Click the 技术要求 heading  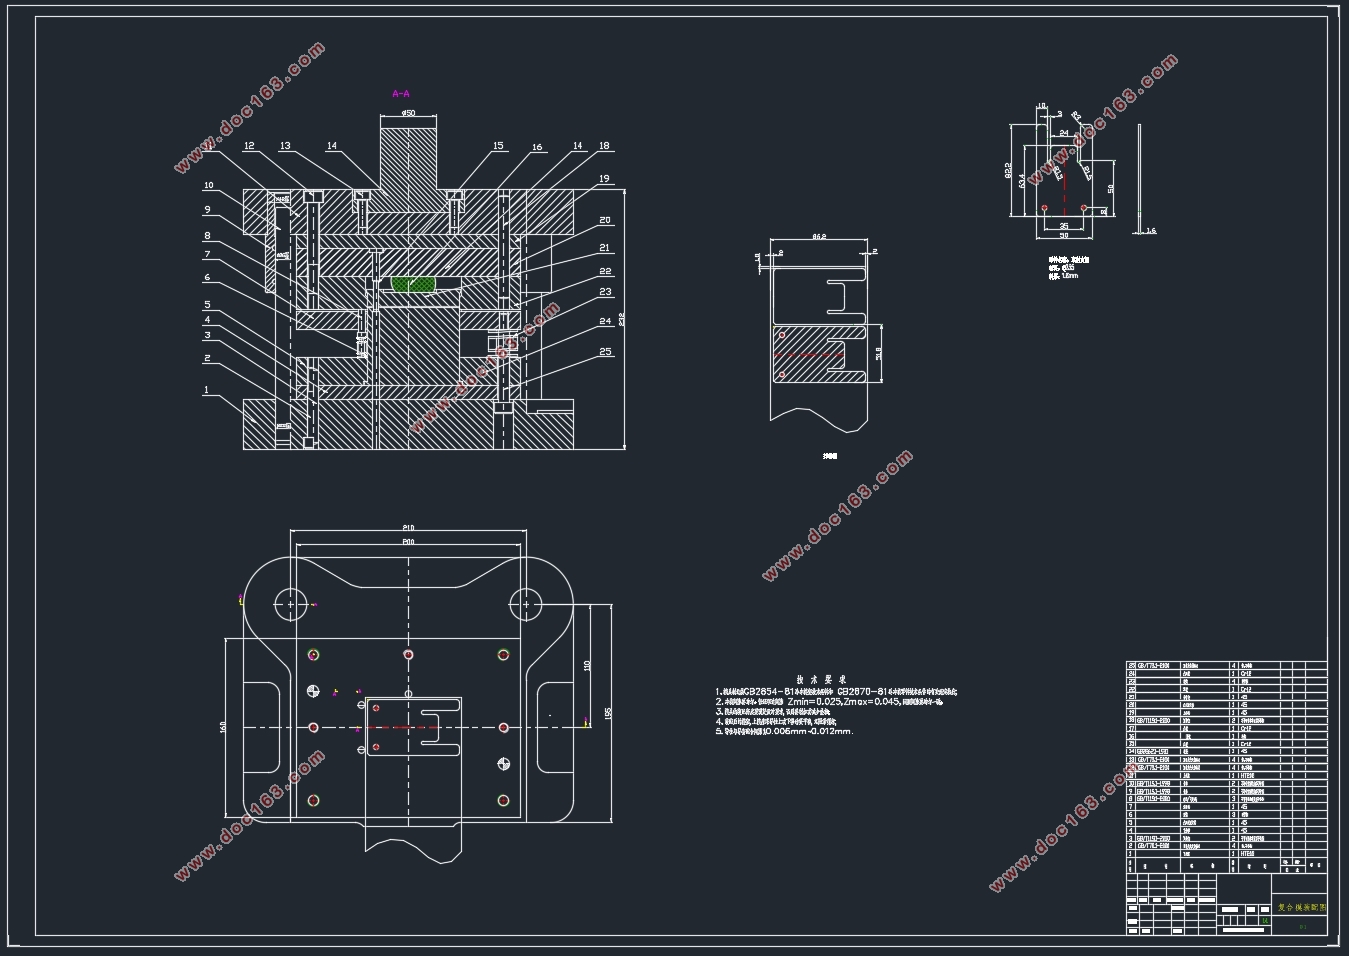[821, 679]
